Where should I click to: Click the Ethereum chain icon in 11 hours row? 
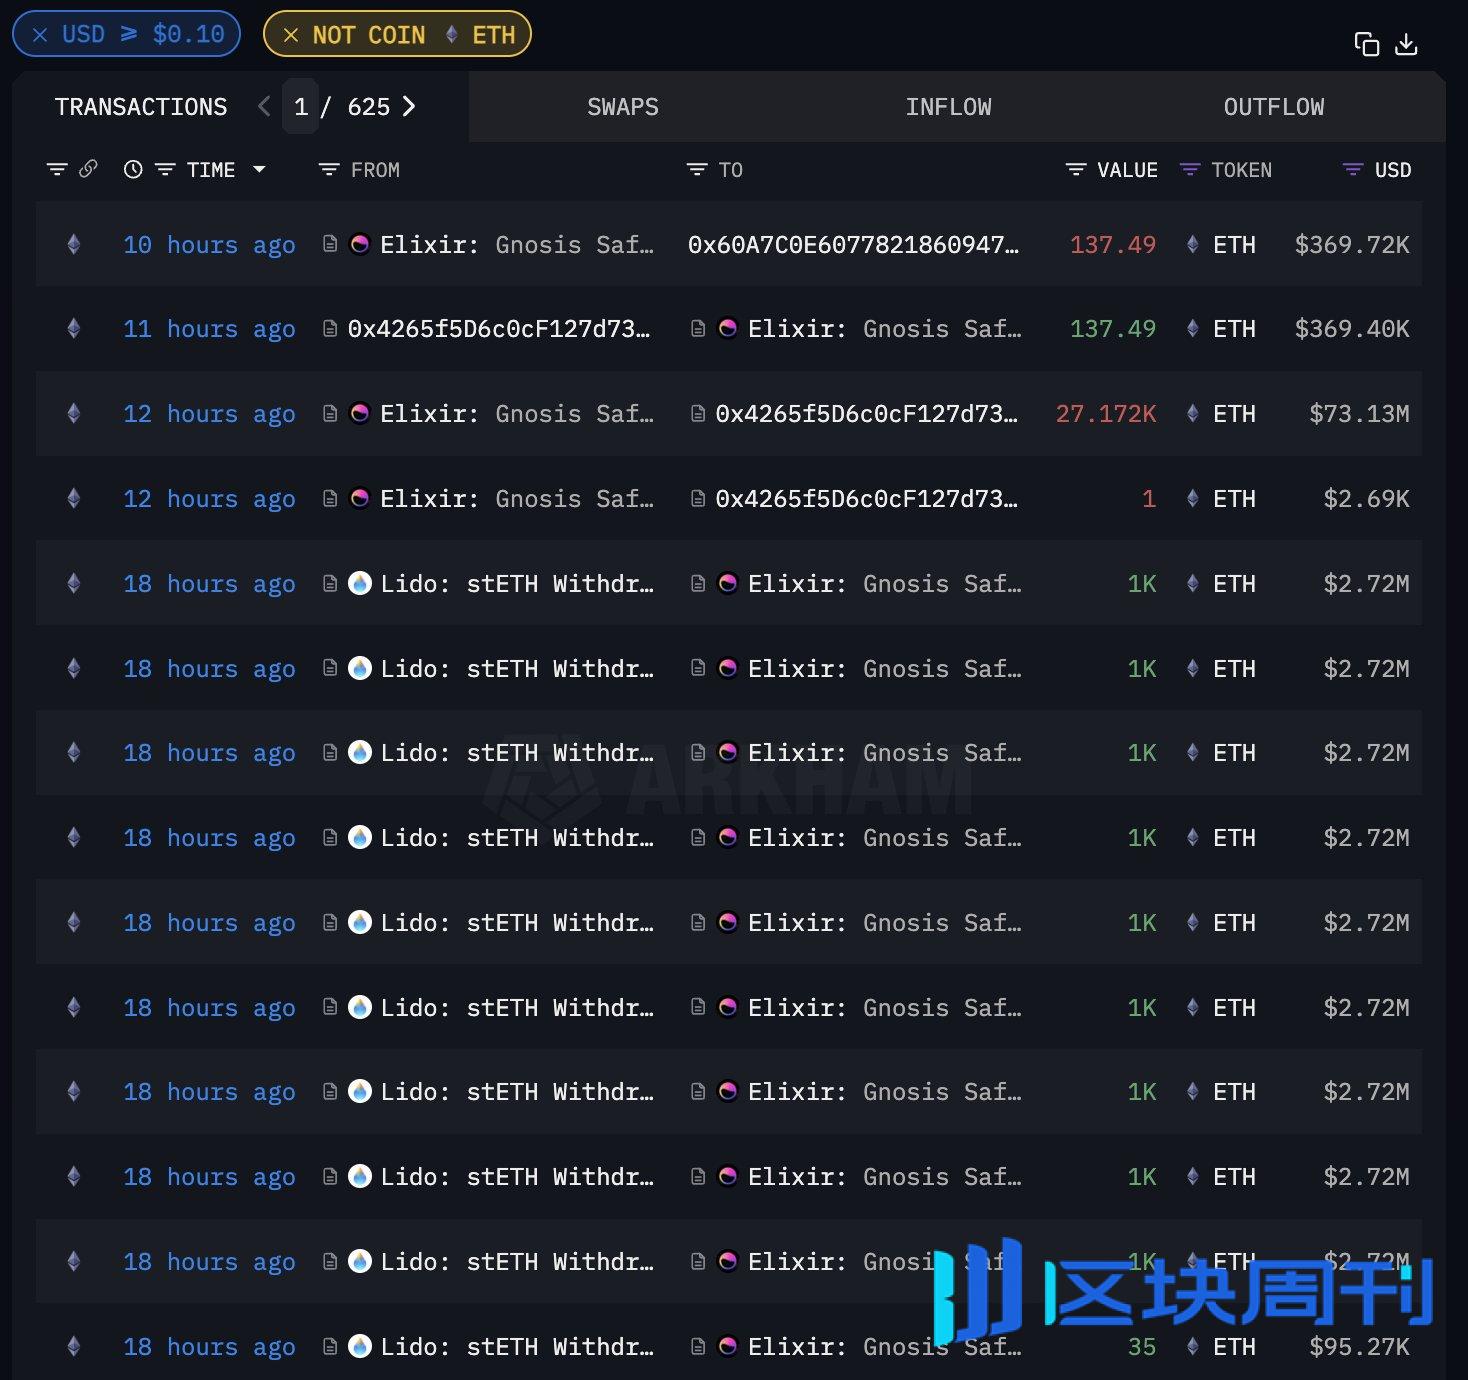[73, 328]
